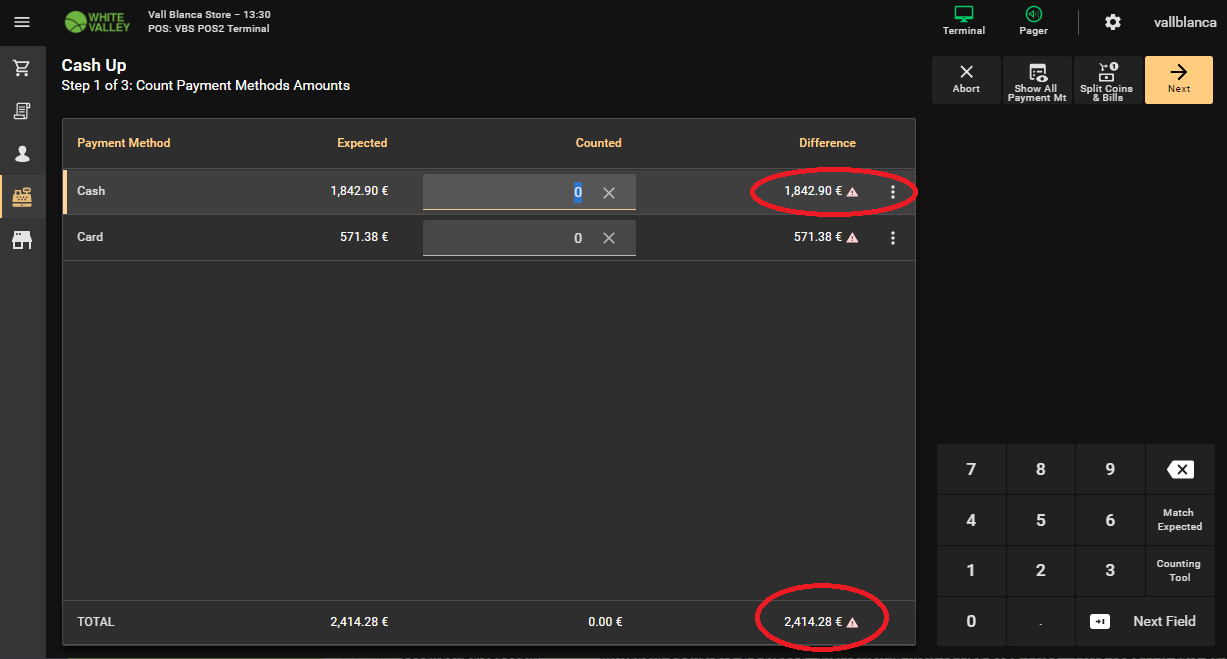Open the shopping cart sales view
The width and height of the screenshot is (1227, 659).
click(22, 68)
